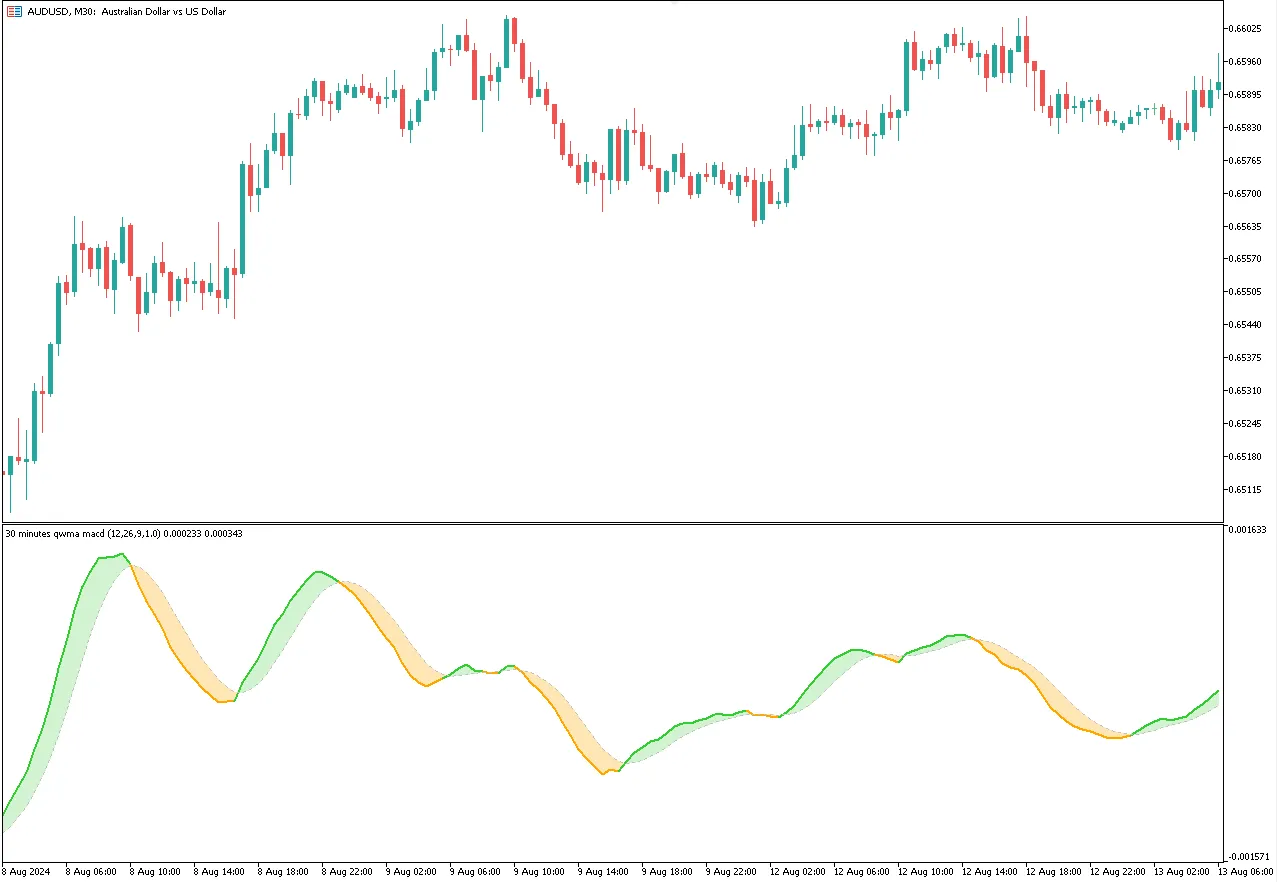Click the 8 Aug 06:00 time label
Screen dimensions: 1277x882
point(91,872)
